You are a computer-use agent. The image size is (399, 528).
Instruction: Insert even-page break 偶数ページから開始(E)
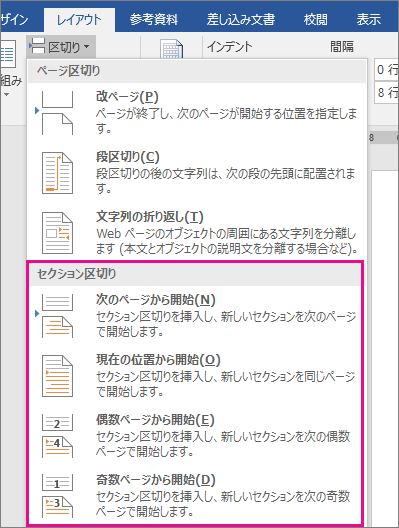(195, 435)
